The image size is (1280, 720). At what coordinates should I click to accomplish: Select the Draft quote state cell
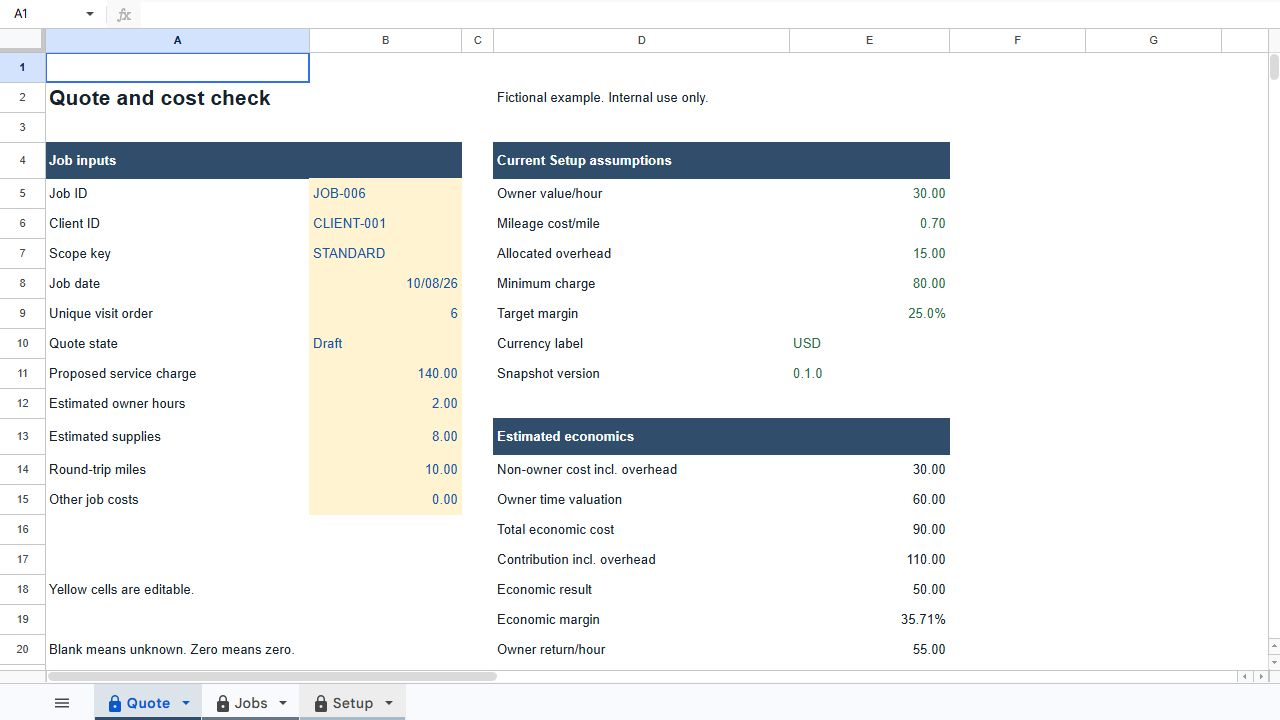385,343
